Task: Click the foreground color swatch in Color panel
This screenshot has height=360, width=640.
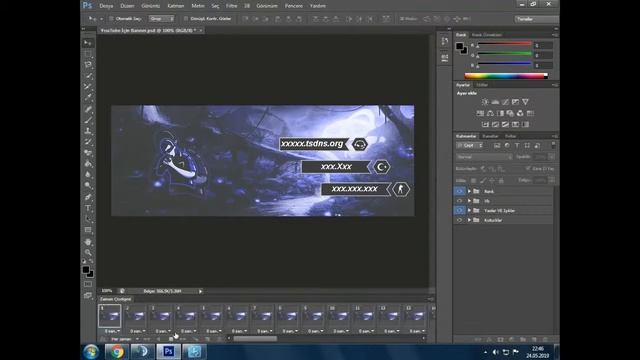Action: point(460,46)
